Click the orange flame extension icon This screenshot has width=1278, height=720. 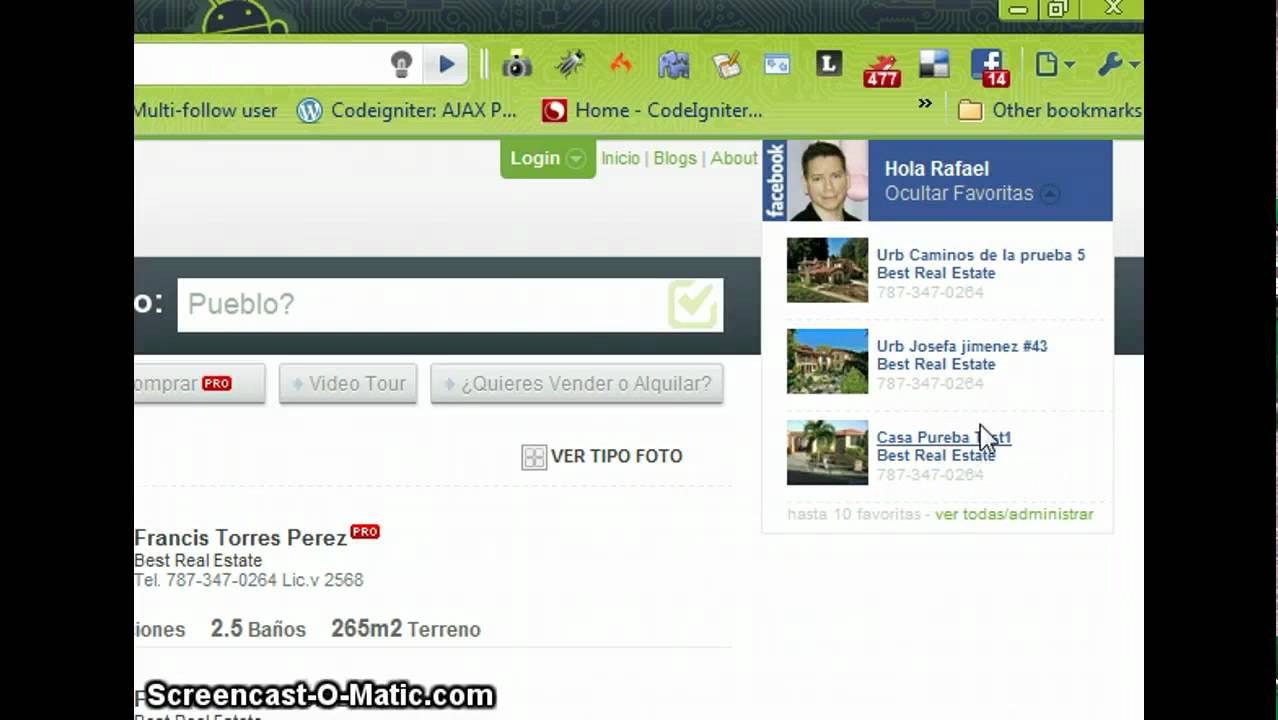click(x=621, y=65)
